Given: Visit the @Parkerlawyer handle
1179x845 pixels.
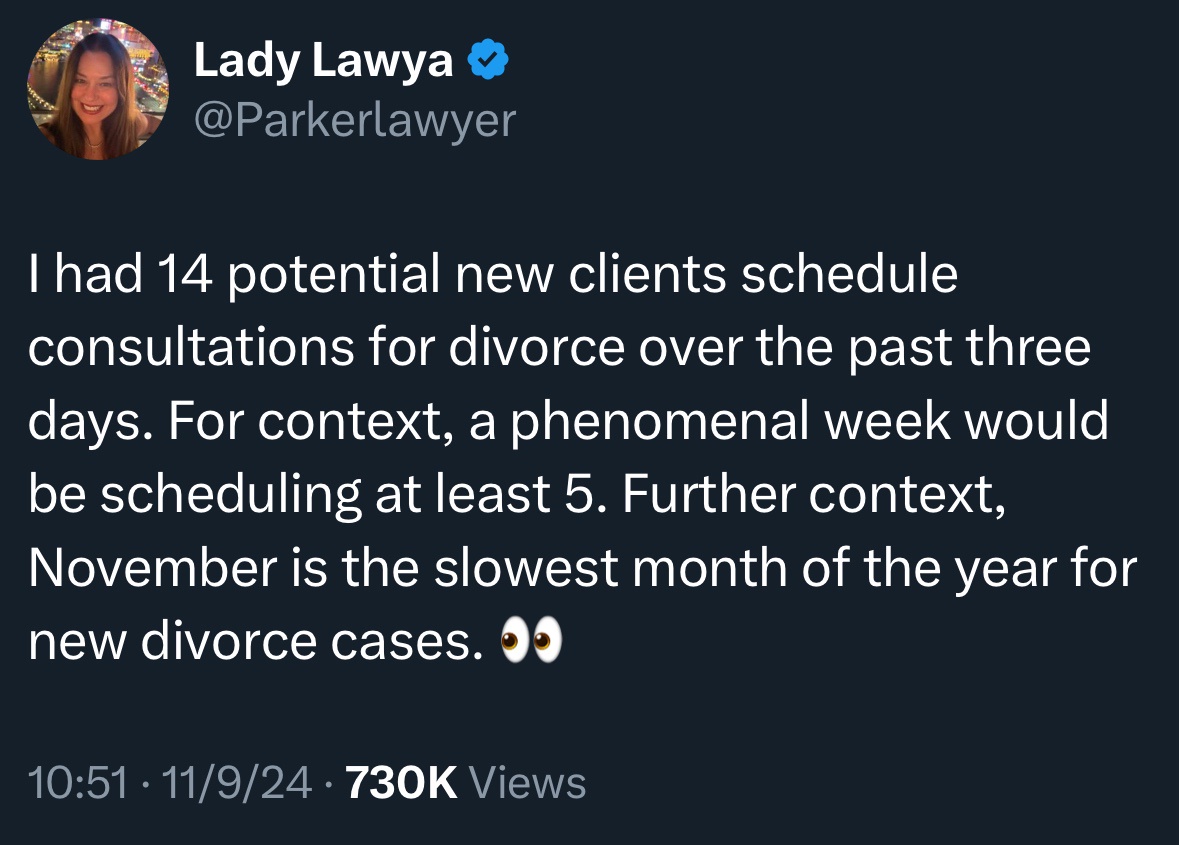Looking at the screenshot, I should pyautogui.click(x=355, y=120).
